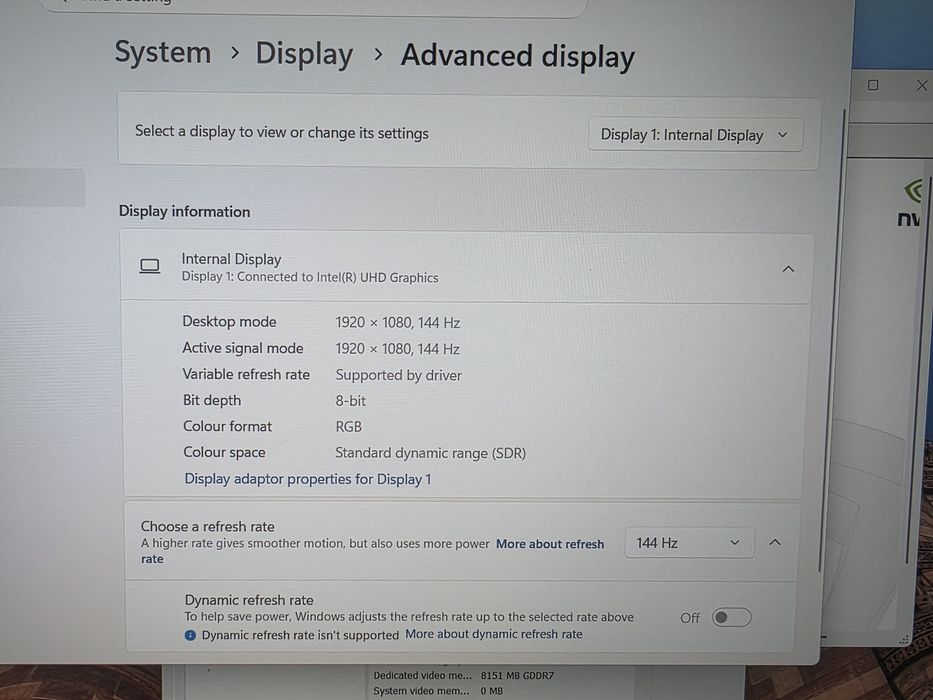Click 8151 MB GDDR7 in background window
The image size is (933, 700).
(x=517, y=676)
